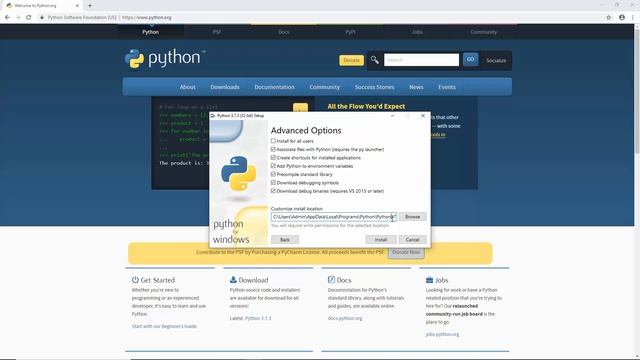Click the site padlock security icon
Screen dimensions: 640x360
(x=42, y=18)
